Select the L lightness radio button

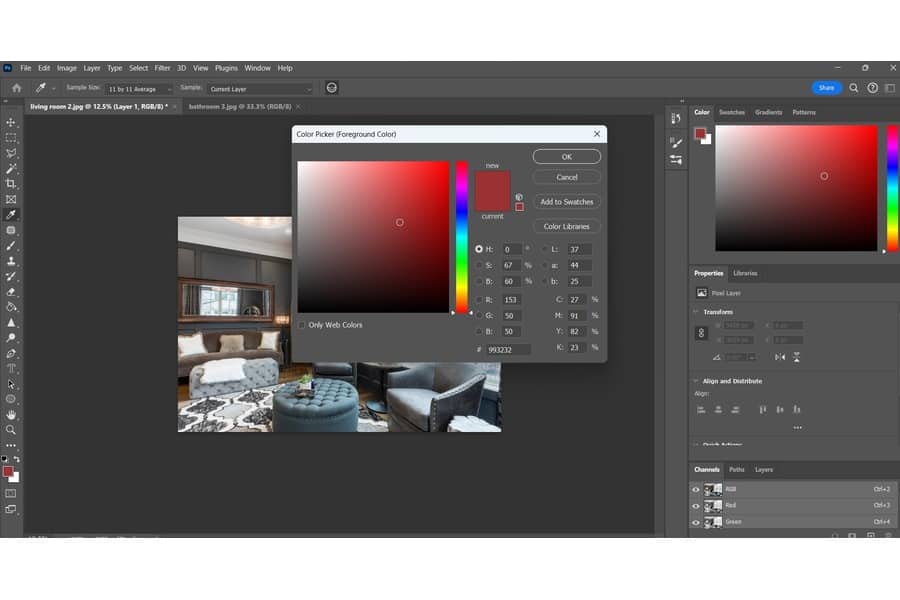point(544,249)
